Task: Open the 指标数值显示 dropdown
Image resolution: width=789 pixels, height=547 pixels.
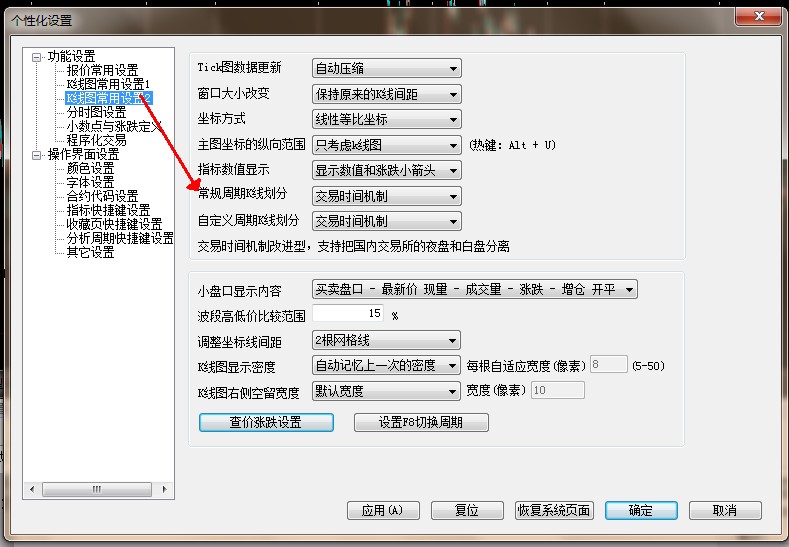Action: (x=386, y=170)
